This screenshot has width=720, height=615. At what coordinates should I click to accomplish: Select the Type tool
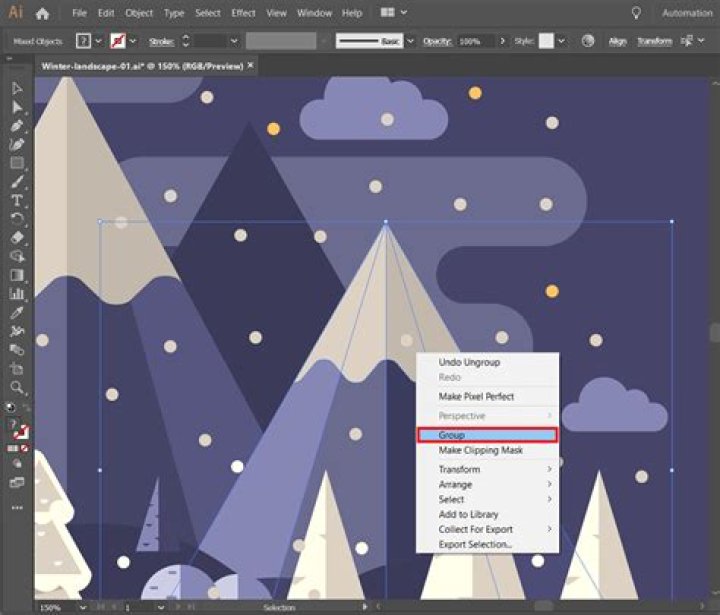pyautogui.click(x=17, y=200)
